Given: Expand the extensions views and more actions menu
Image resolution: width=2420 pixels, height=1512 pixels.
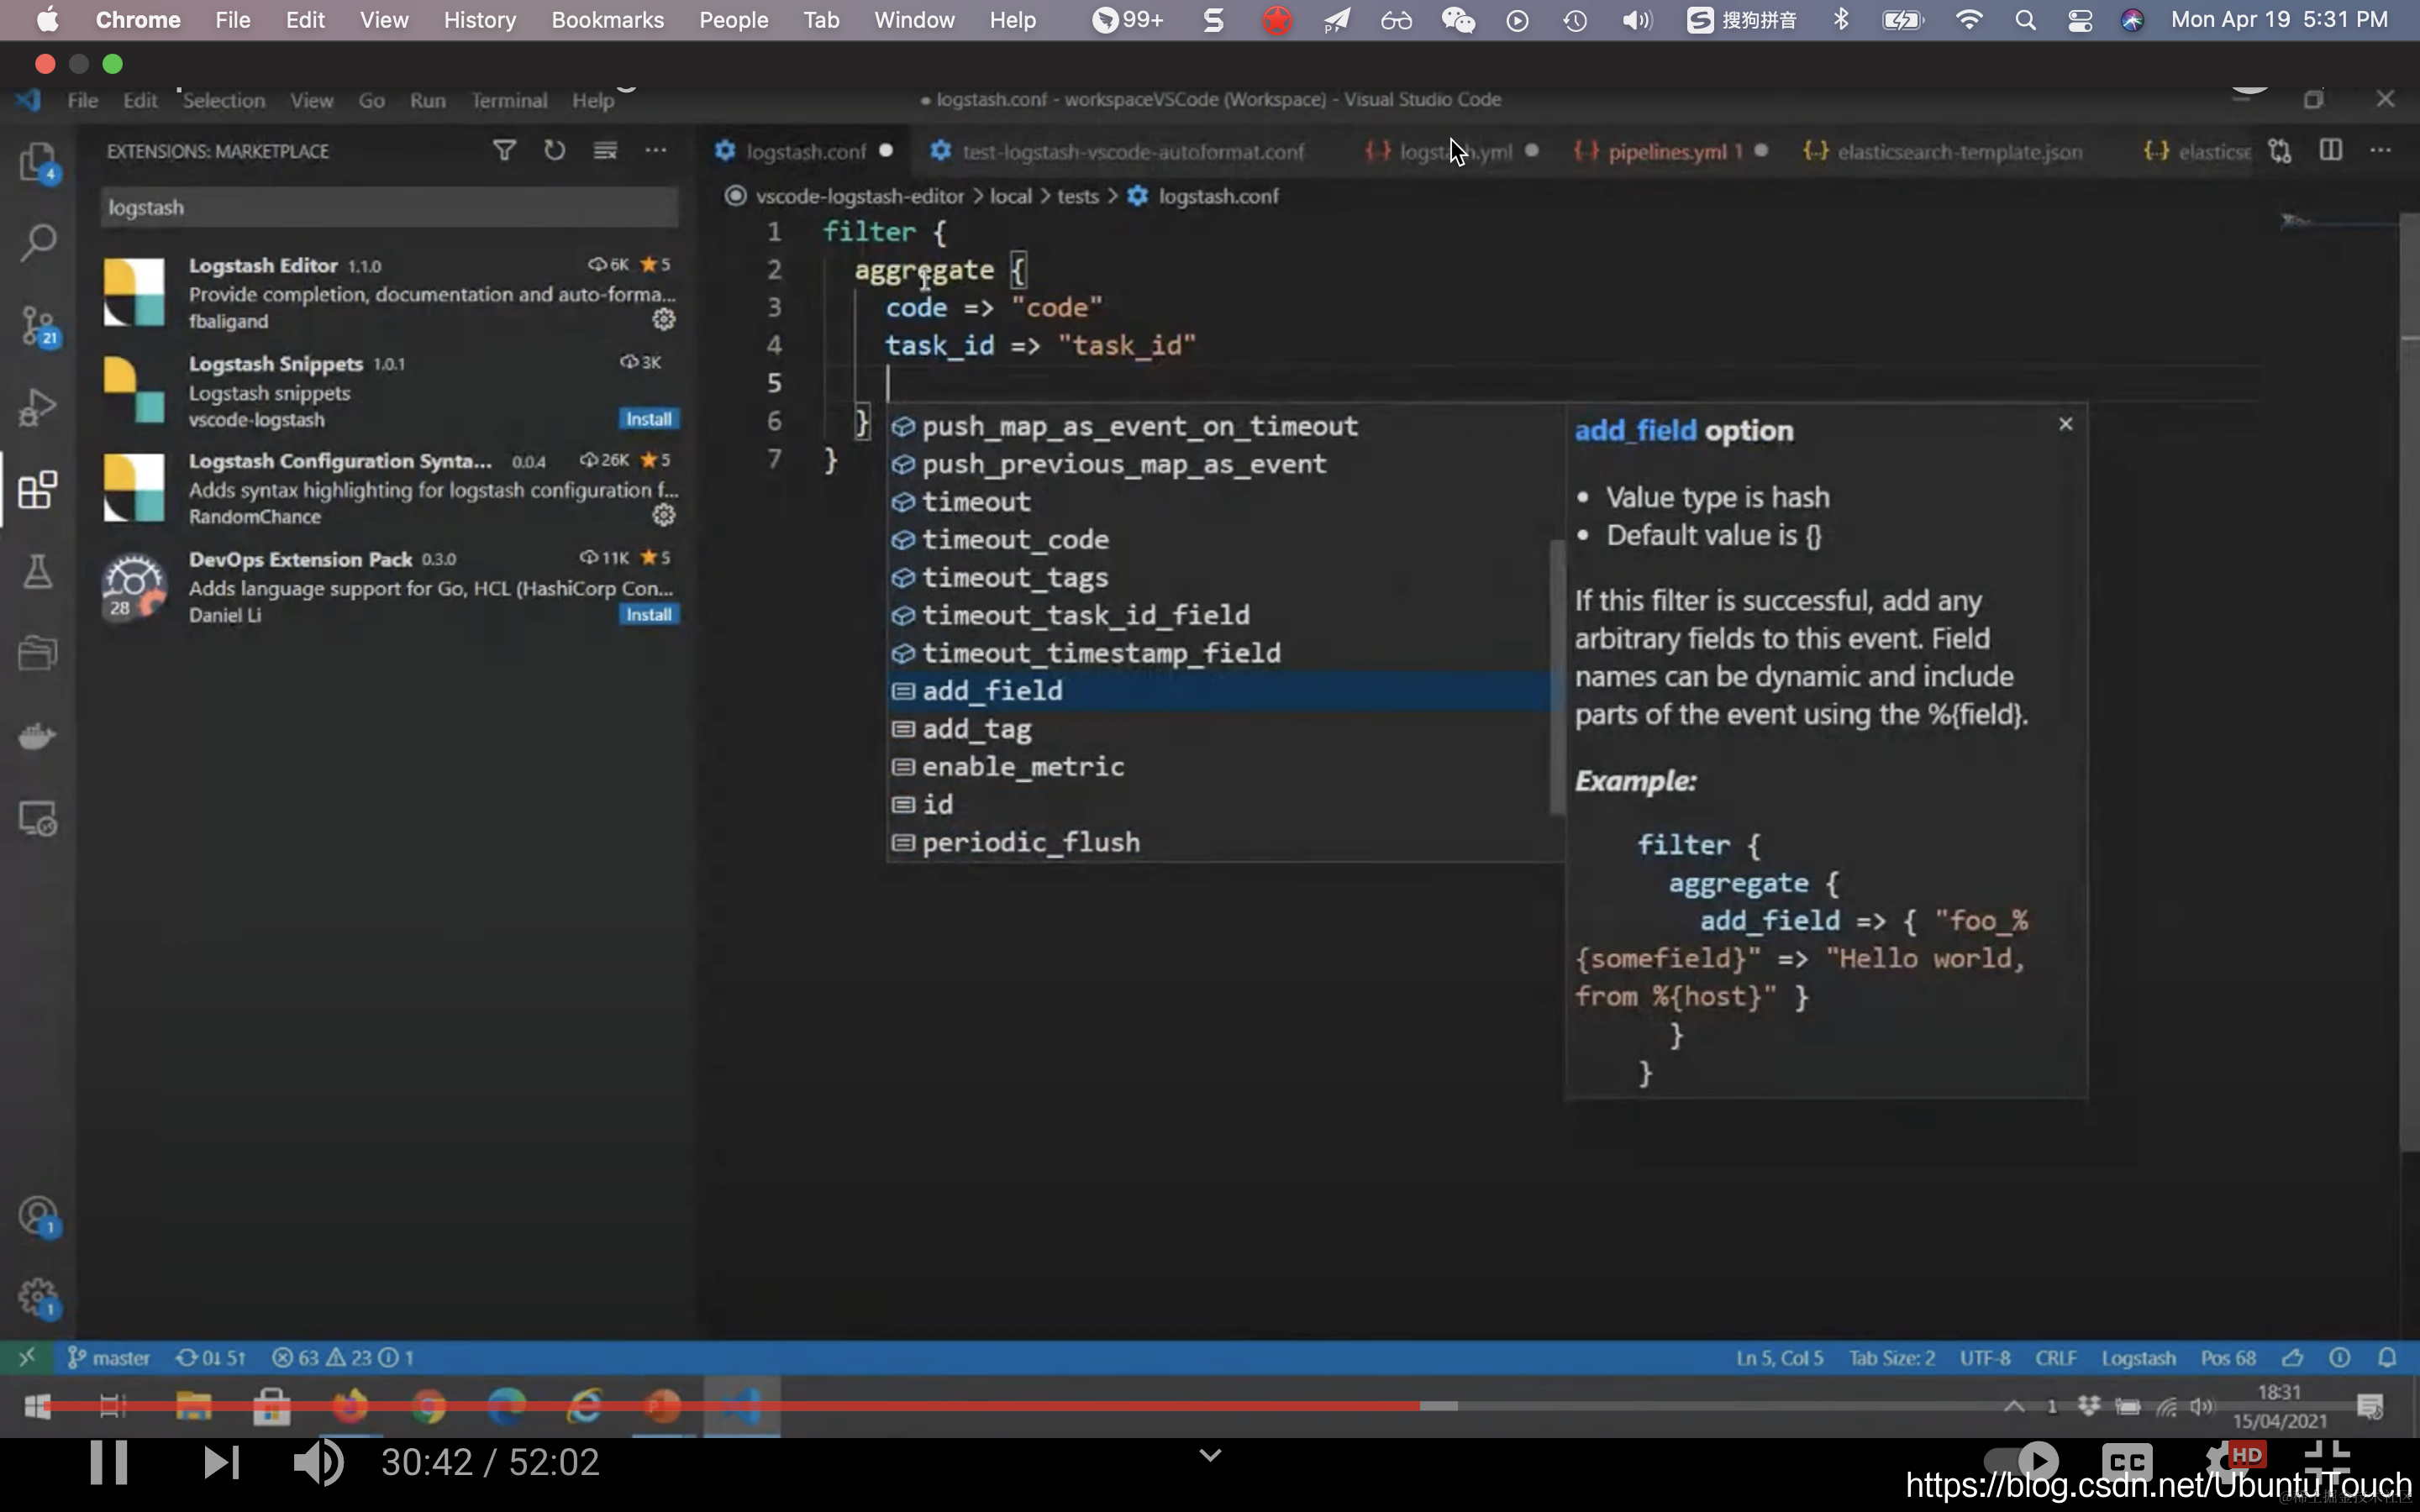Looking at the screenshot, I should click(655, 150).
